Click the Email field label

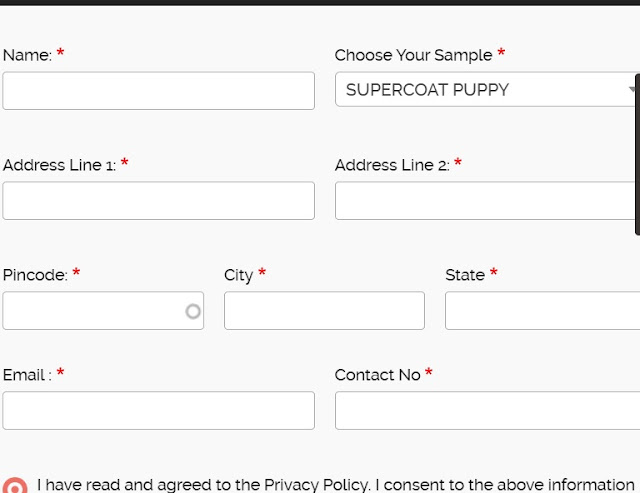point(27,375)
